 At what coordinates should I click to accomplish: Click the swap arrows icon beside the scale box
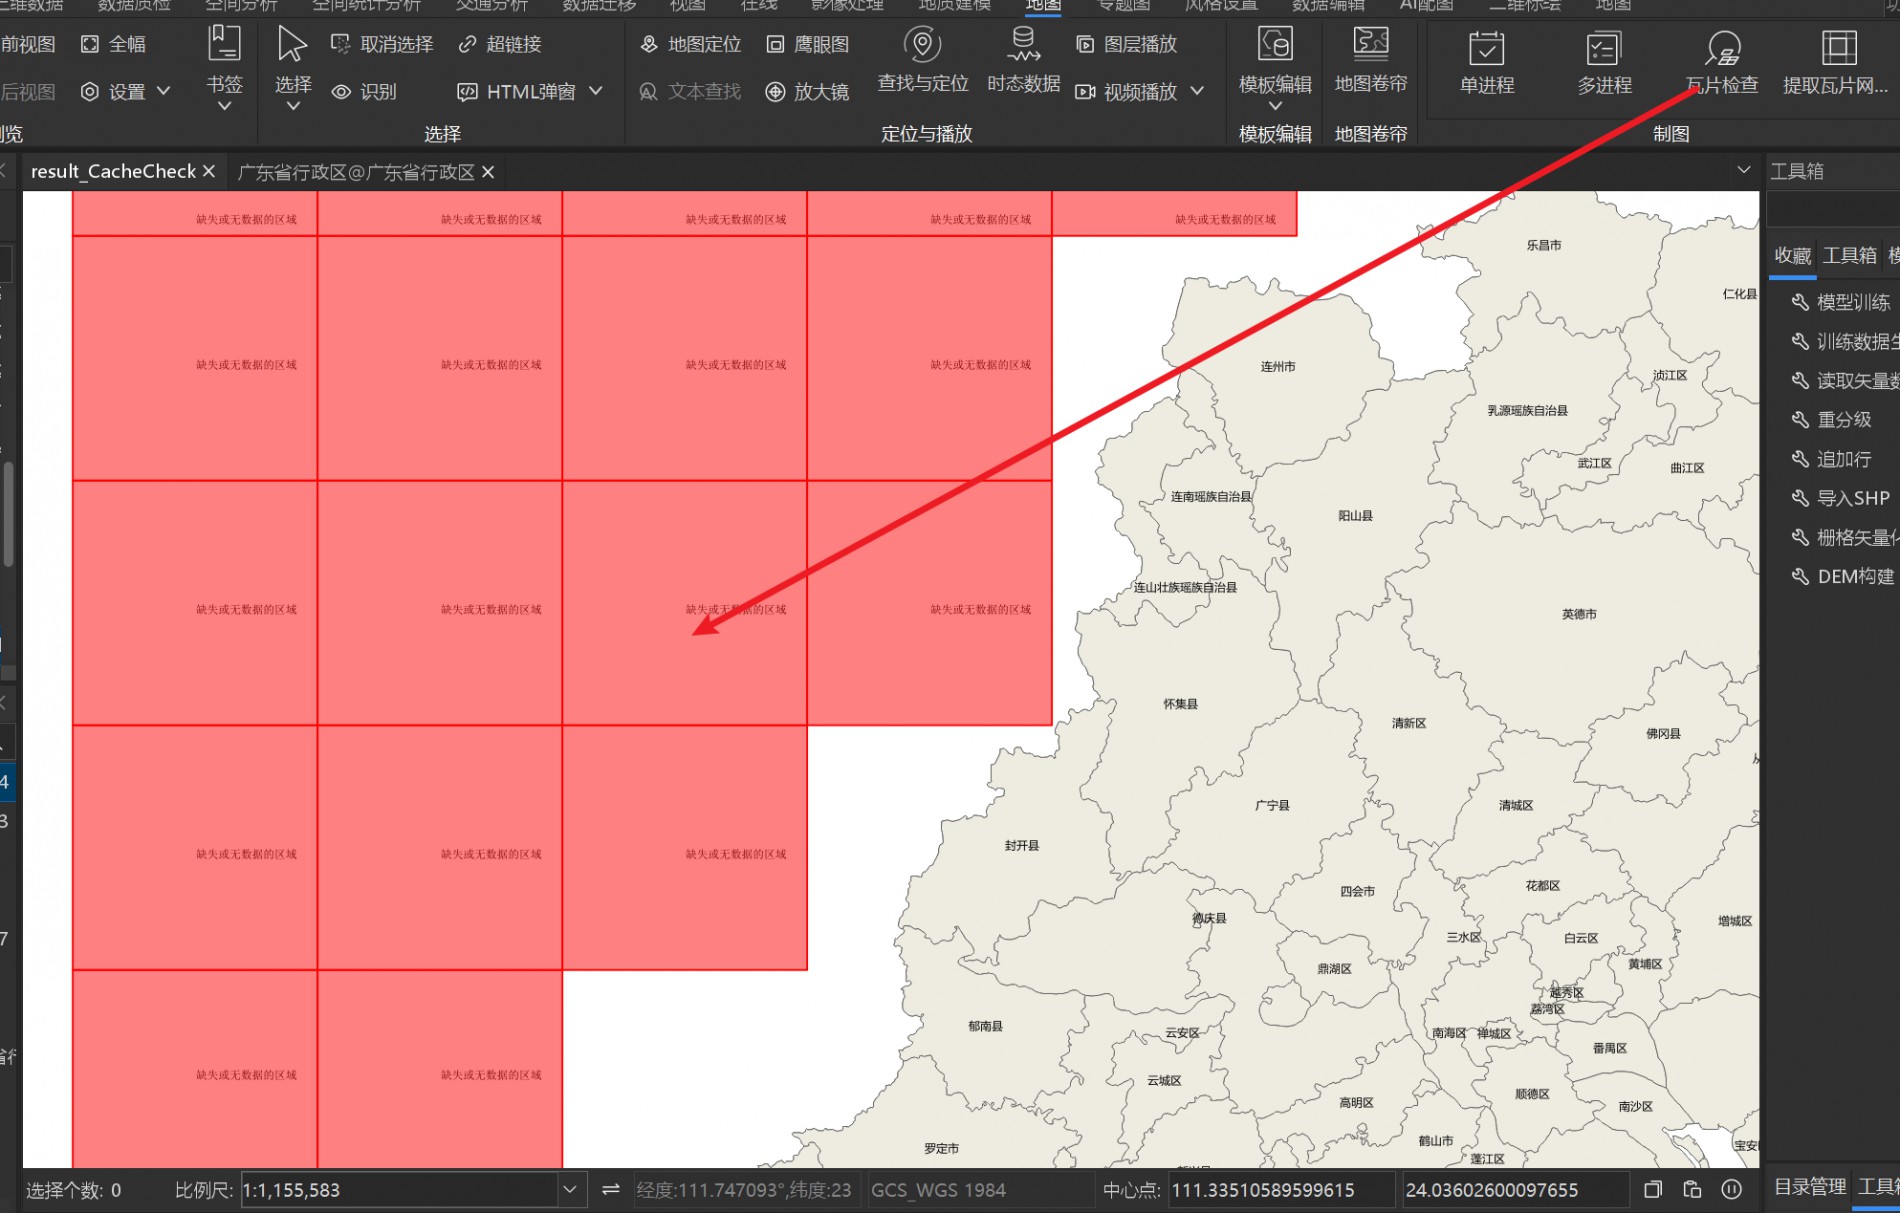click(610, 1190)
